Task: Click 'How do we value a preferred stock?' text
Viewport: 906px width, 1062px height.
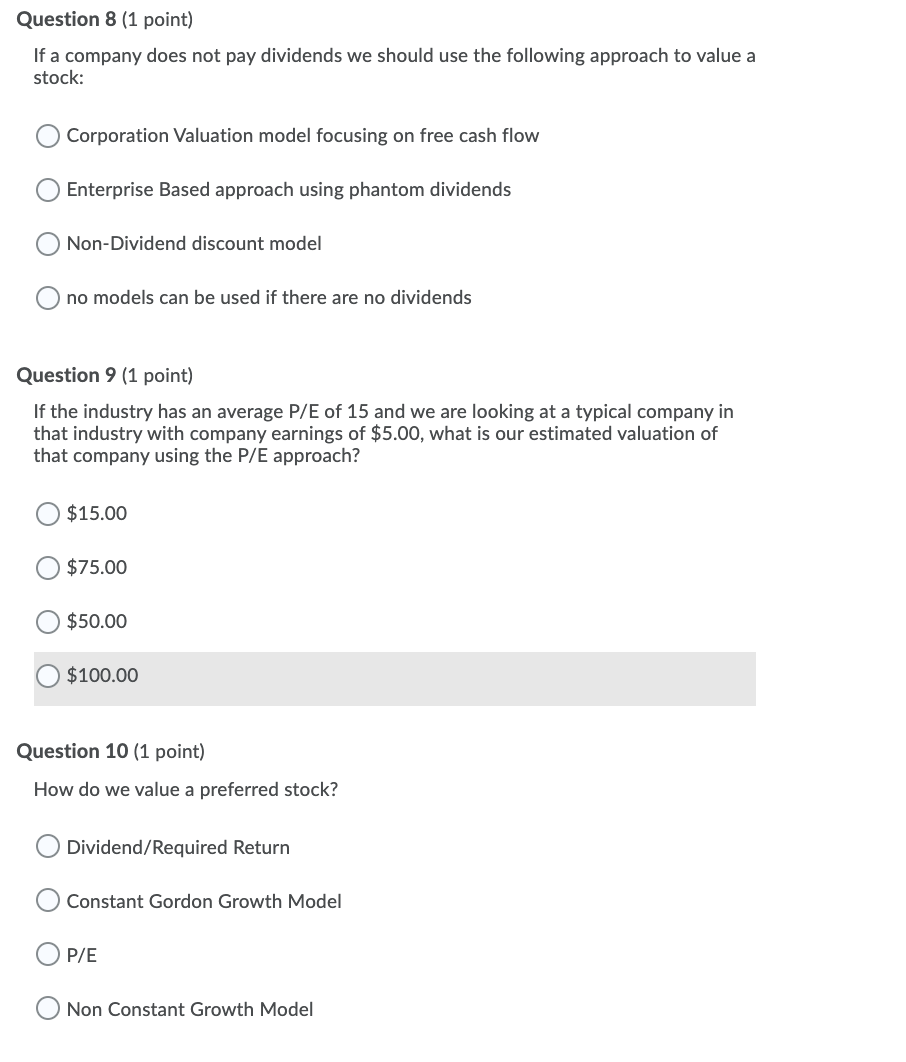Action: coord(185,789)
